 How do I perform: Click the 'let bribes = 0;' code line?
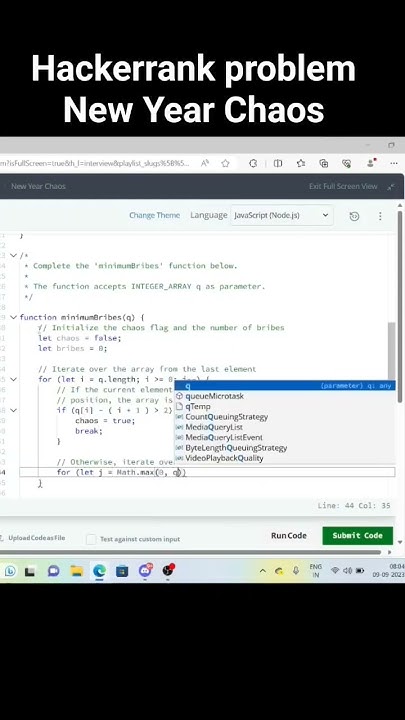73,349
